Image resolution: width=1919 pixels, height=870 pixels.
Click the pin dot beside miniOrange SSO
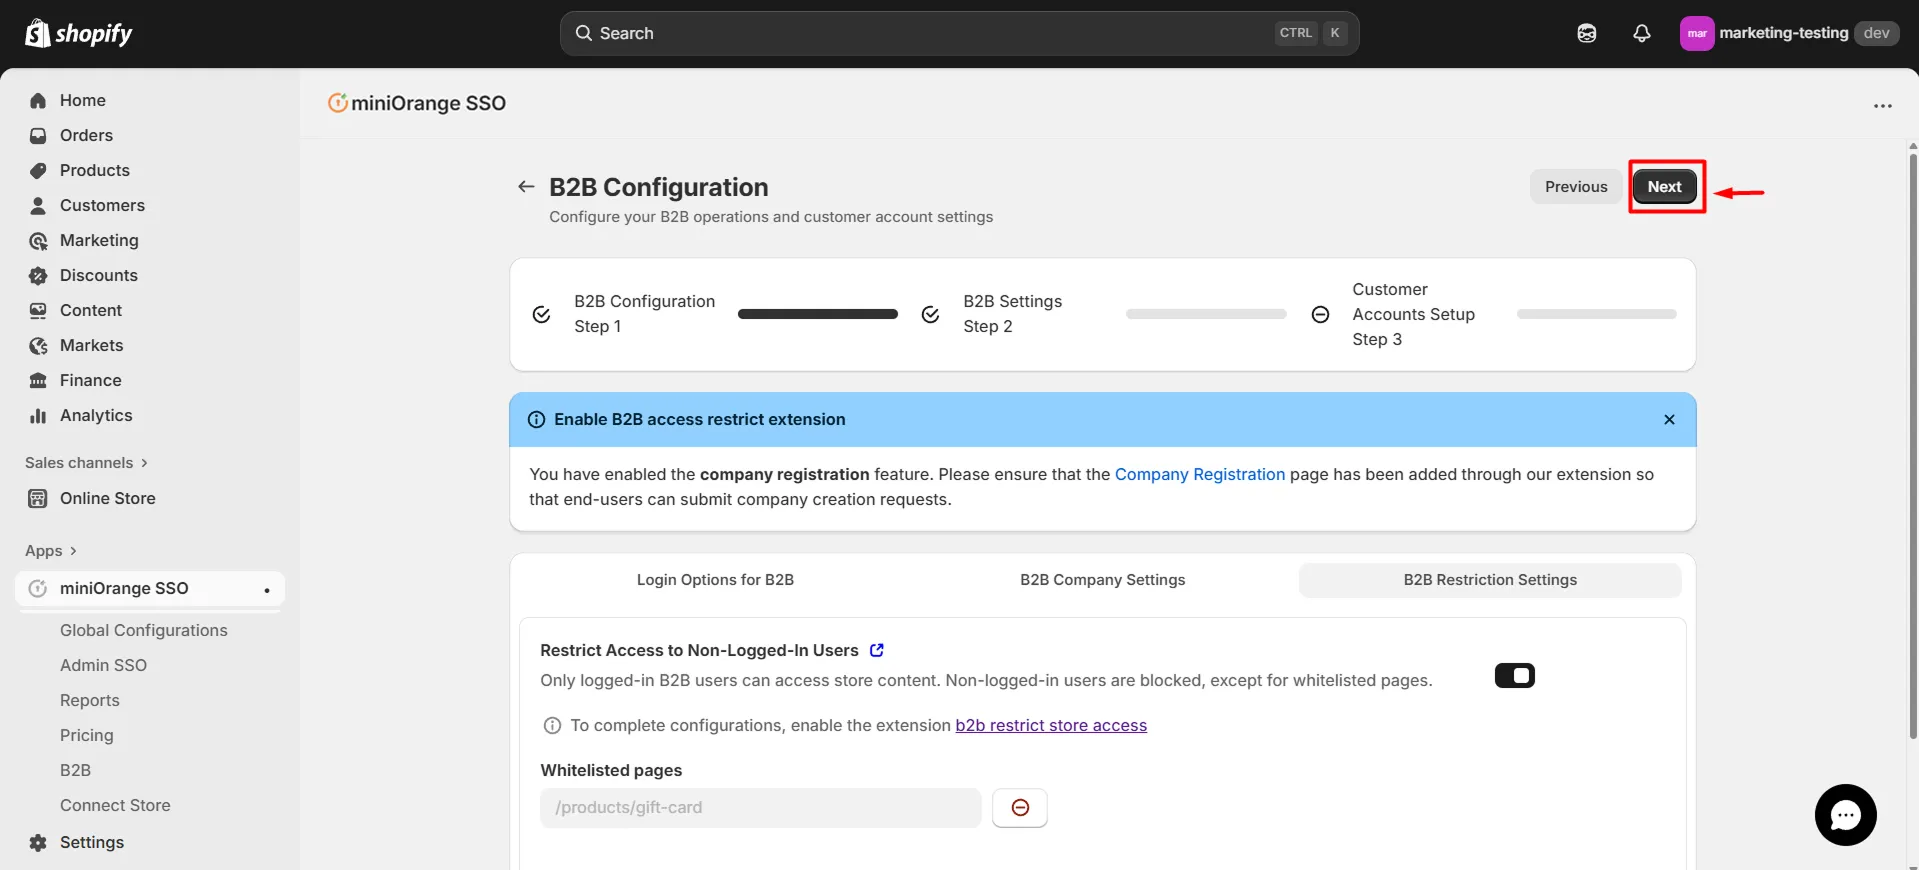coord(267,590)
